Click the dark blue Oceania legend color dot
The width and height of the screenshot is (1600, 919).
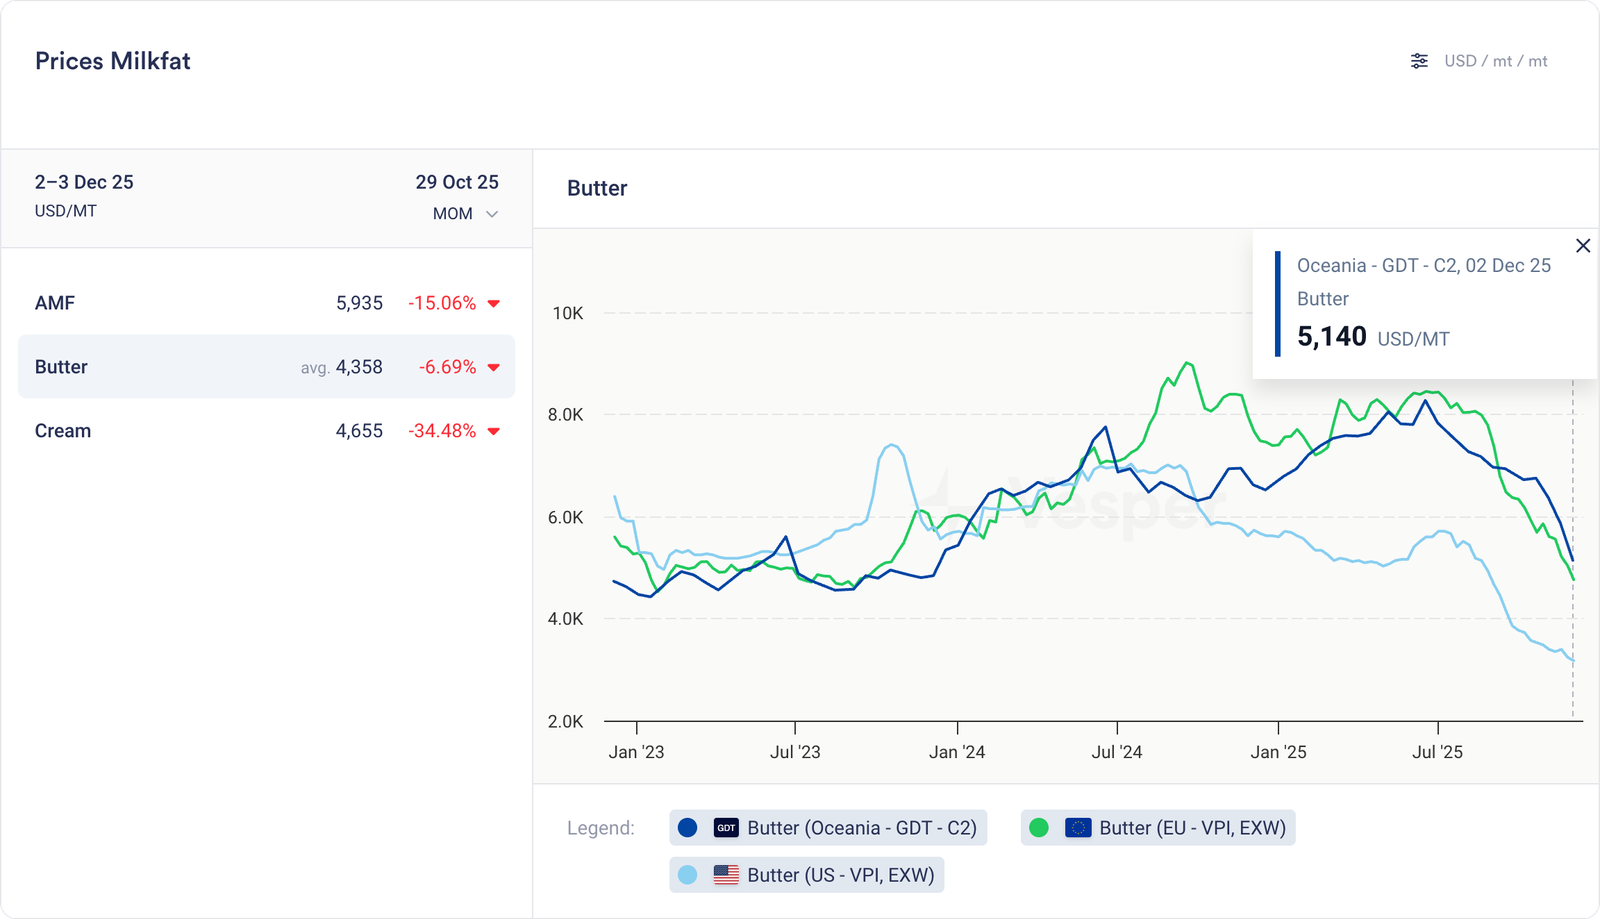coord(687,828)
